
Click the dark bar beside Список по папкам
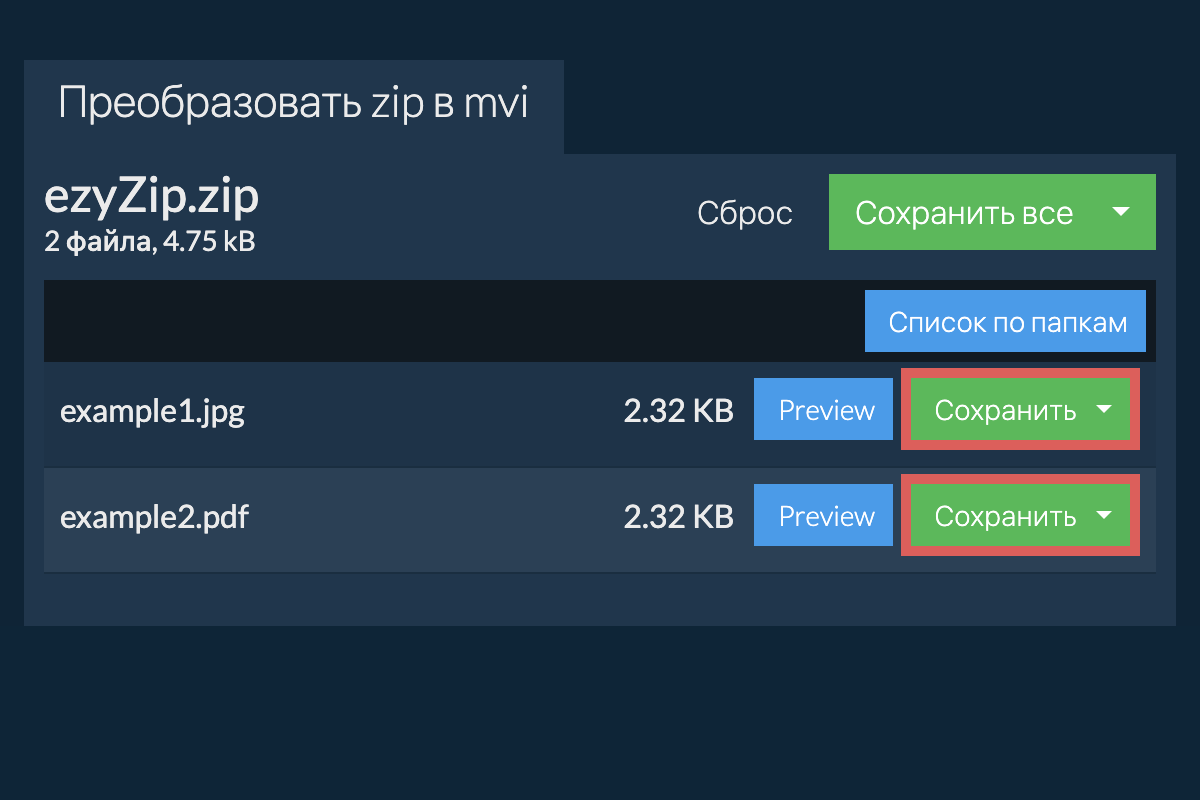click(450, 322)
